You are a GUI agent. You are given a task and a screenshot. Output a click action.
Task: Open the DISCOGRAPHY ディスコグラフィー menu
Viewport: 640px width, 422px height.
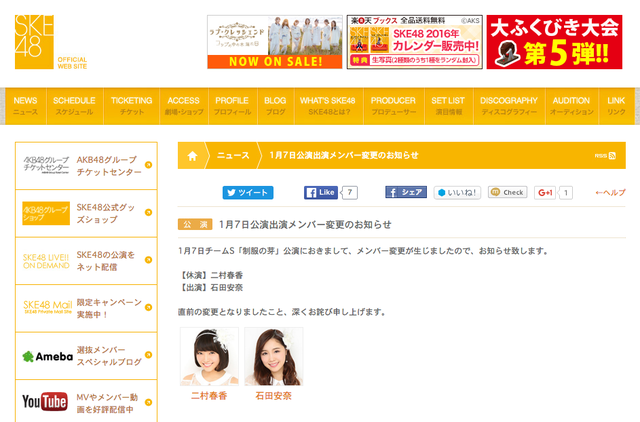coord(509,106)
